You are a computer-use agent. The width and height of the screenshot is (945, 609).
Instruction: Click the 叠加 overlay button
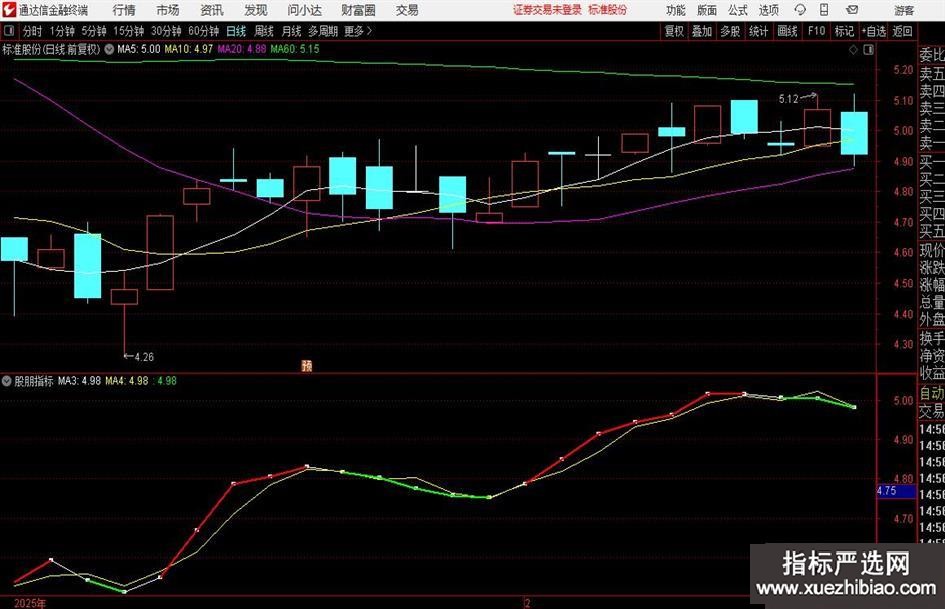point(702,31)
